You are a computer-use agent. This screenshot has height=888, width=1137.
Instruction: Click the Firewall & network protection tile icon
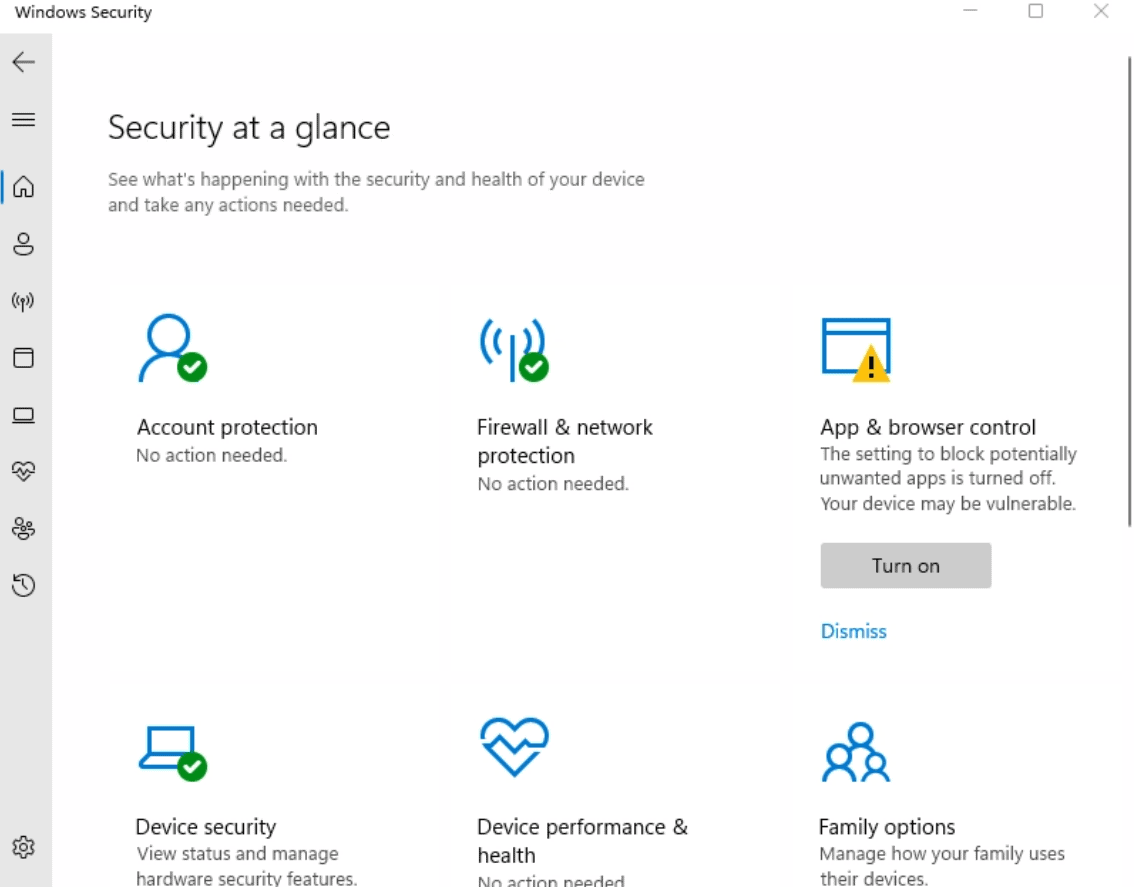[x=514, y=349]
